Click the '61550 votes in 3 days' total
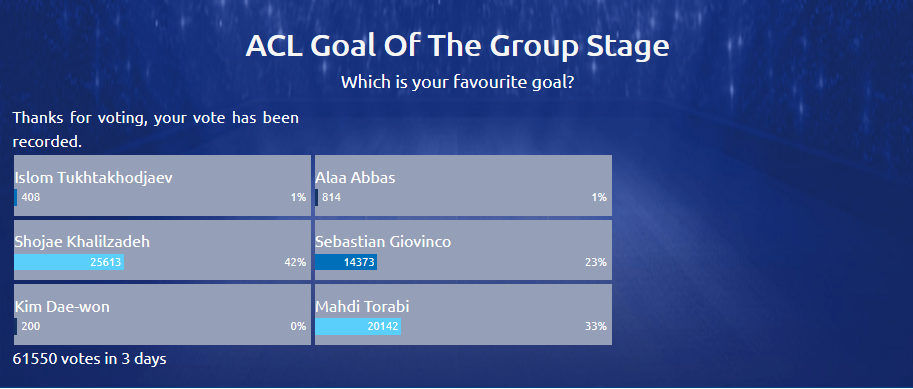 [x=90, y=359]
